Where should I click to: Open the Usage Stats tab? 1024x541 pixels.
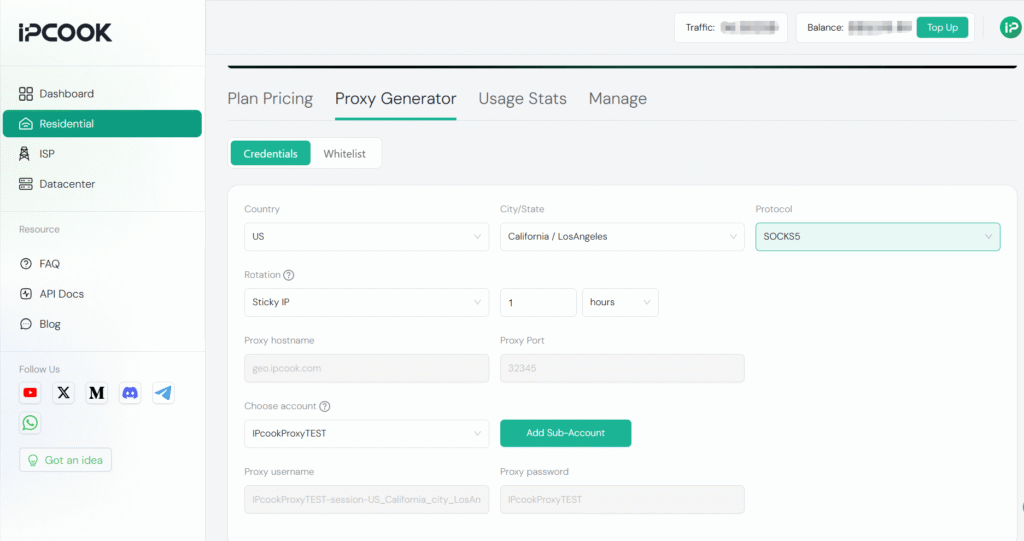(522, 98)
